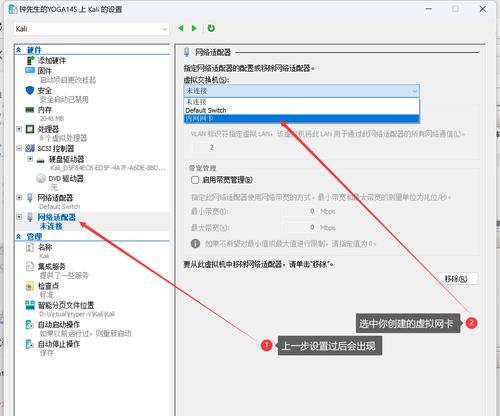Click the bandwidth info icon

click(195, 243)
